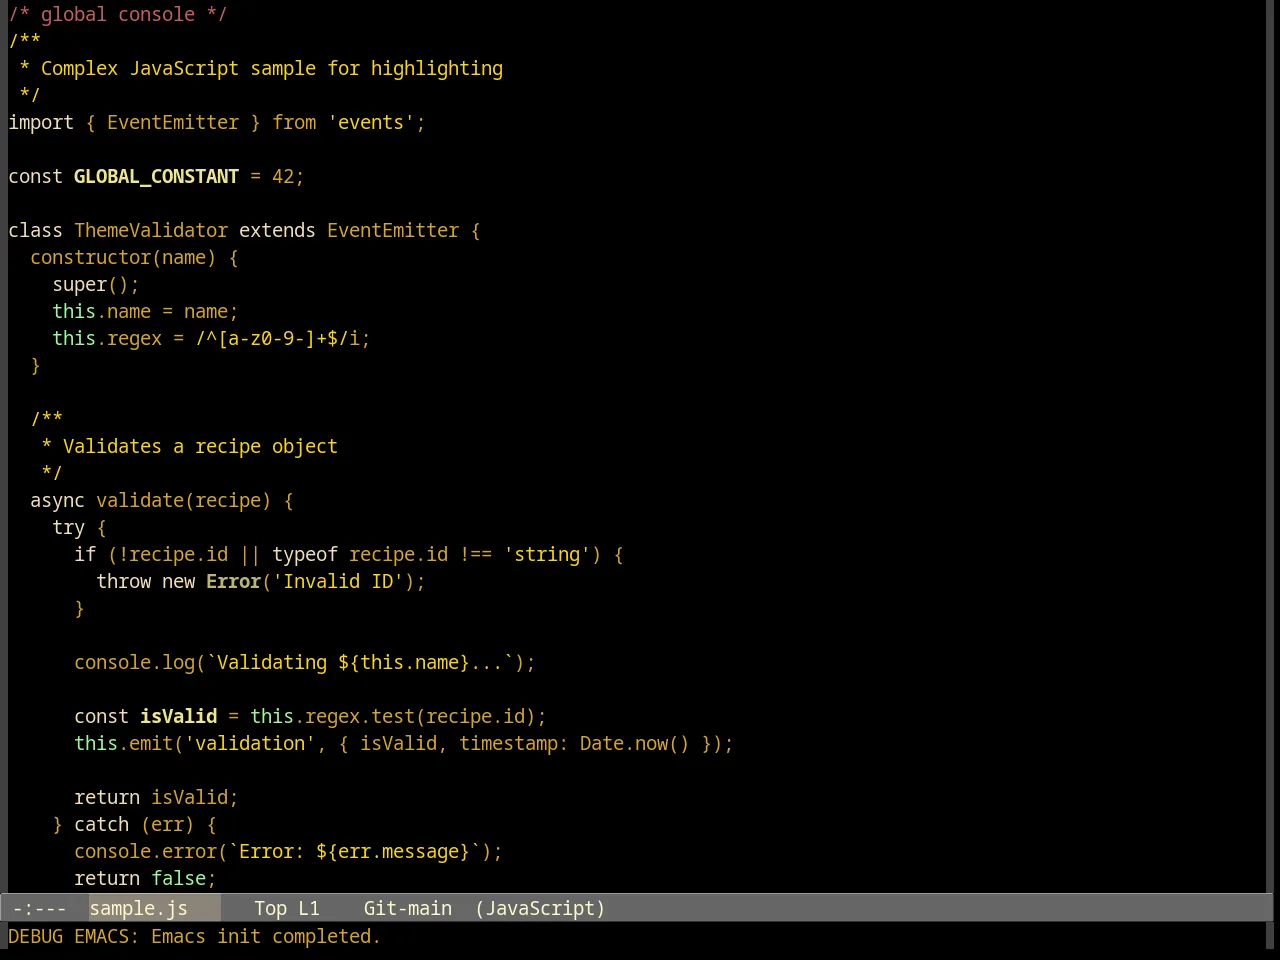This screenshot has height=960, width=1280.
Task: Click the sample.js buffer name in mode line
Action: [x=138, y=908]
